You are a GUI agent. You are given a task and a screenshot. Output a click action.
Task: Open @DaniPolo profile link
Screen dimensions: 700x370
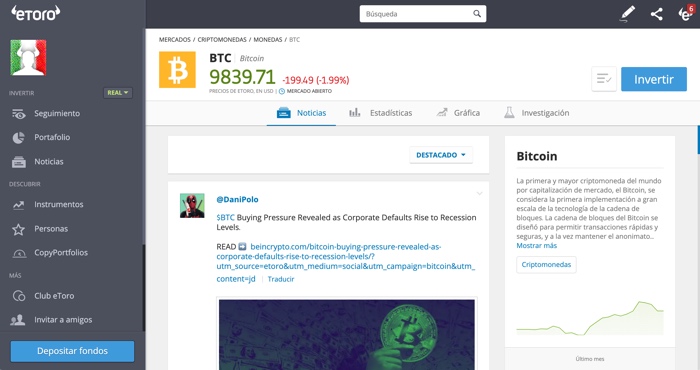pos(237,200)
